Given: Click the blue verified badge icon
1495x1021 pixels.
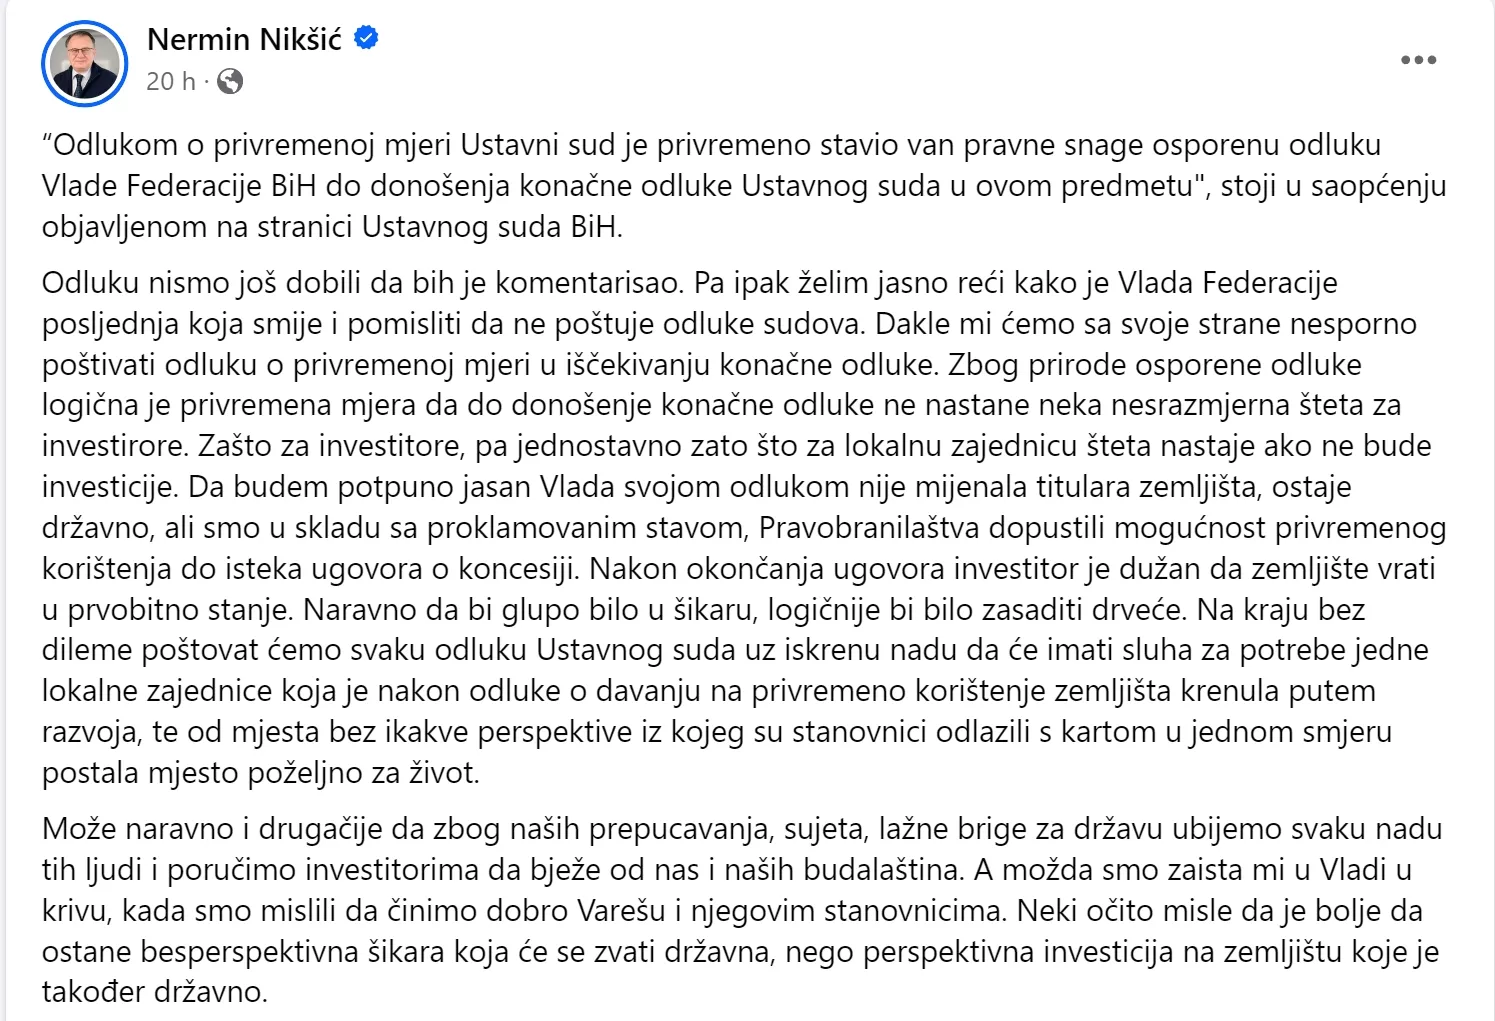Looking at the screenshot, I should pyautogui.click(x=367, y=39).
